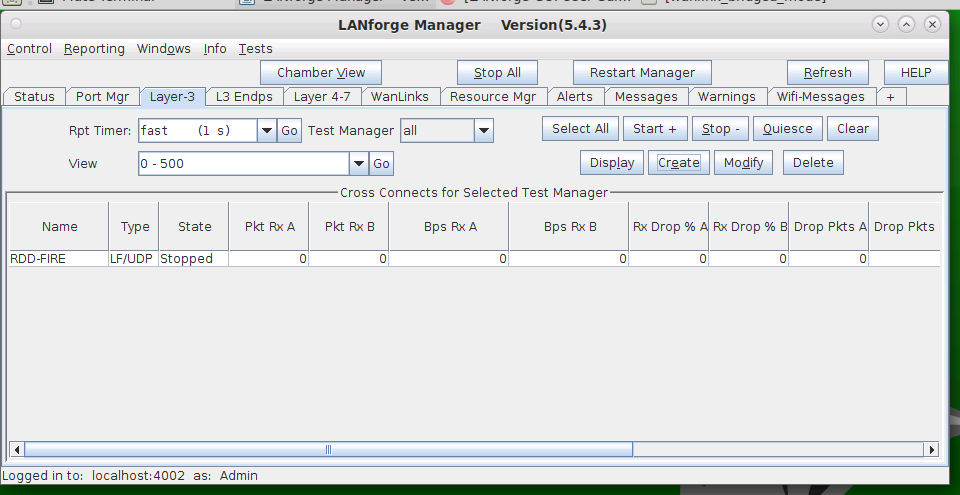The image size is (960, 495).
Task: Click Go next to Rpt Timer
Action: 290,130
